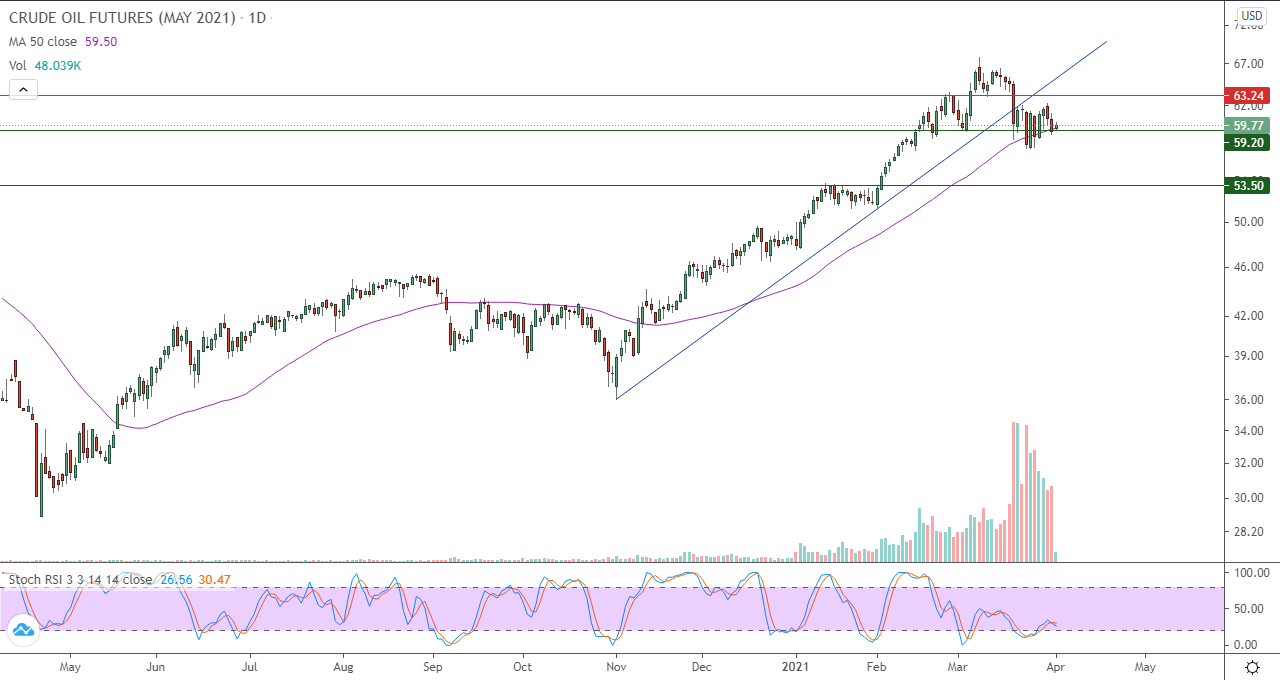Screen dimensions: 1280x680
Task: Select the Vol 48.039K indicator legend
Action: coord(45,65)
